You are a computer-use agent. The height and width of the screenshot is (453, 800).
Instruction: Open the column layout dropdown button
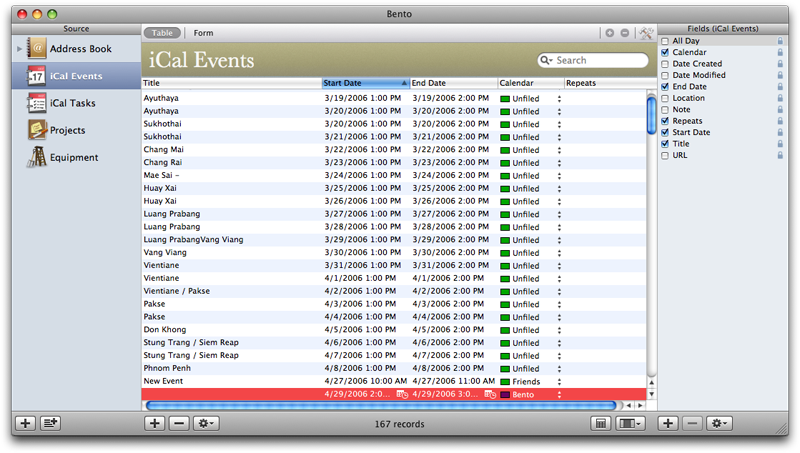coord(630,423)
